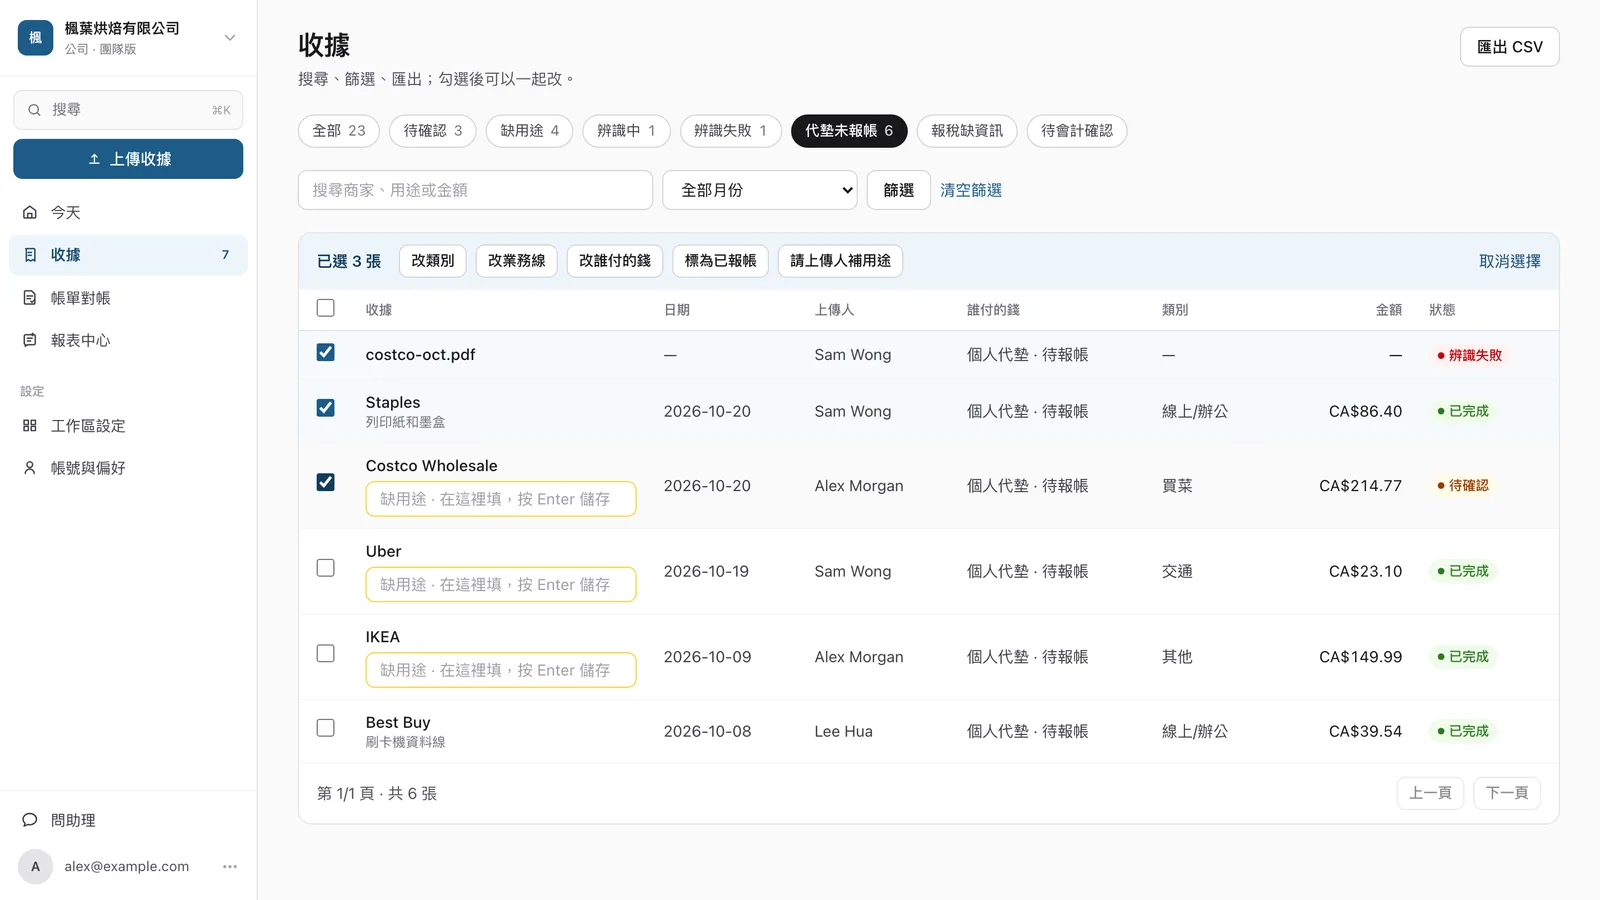1600x900 pixels.
Task: Click the document icon beside 帳單對帳
Action: 30,298
